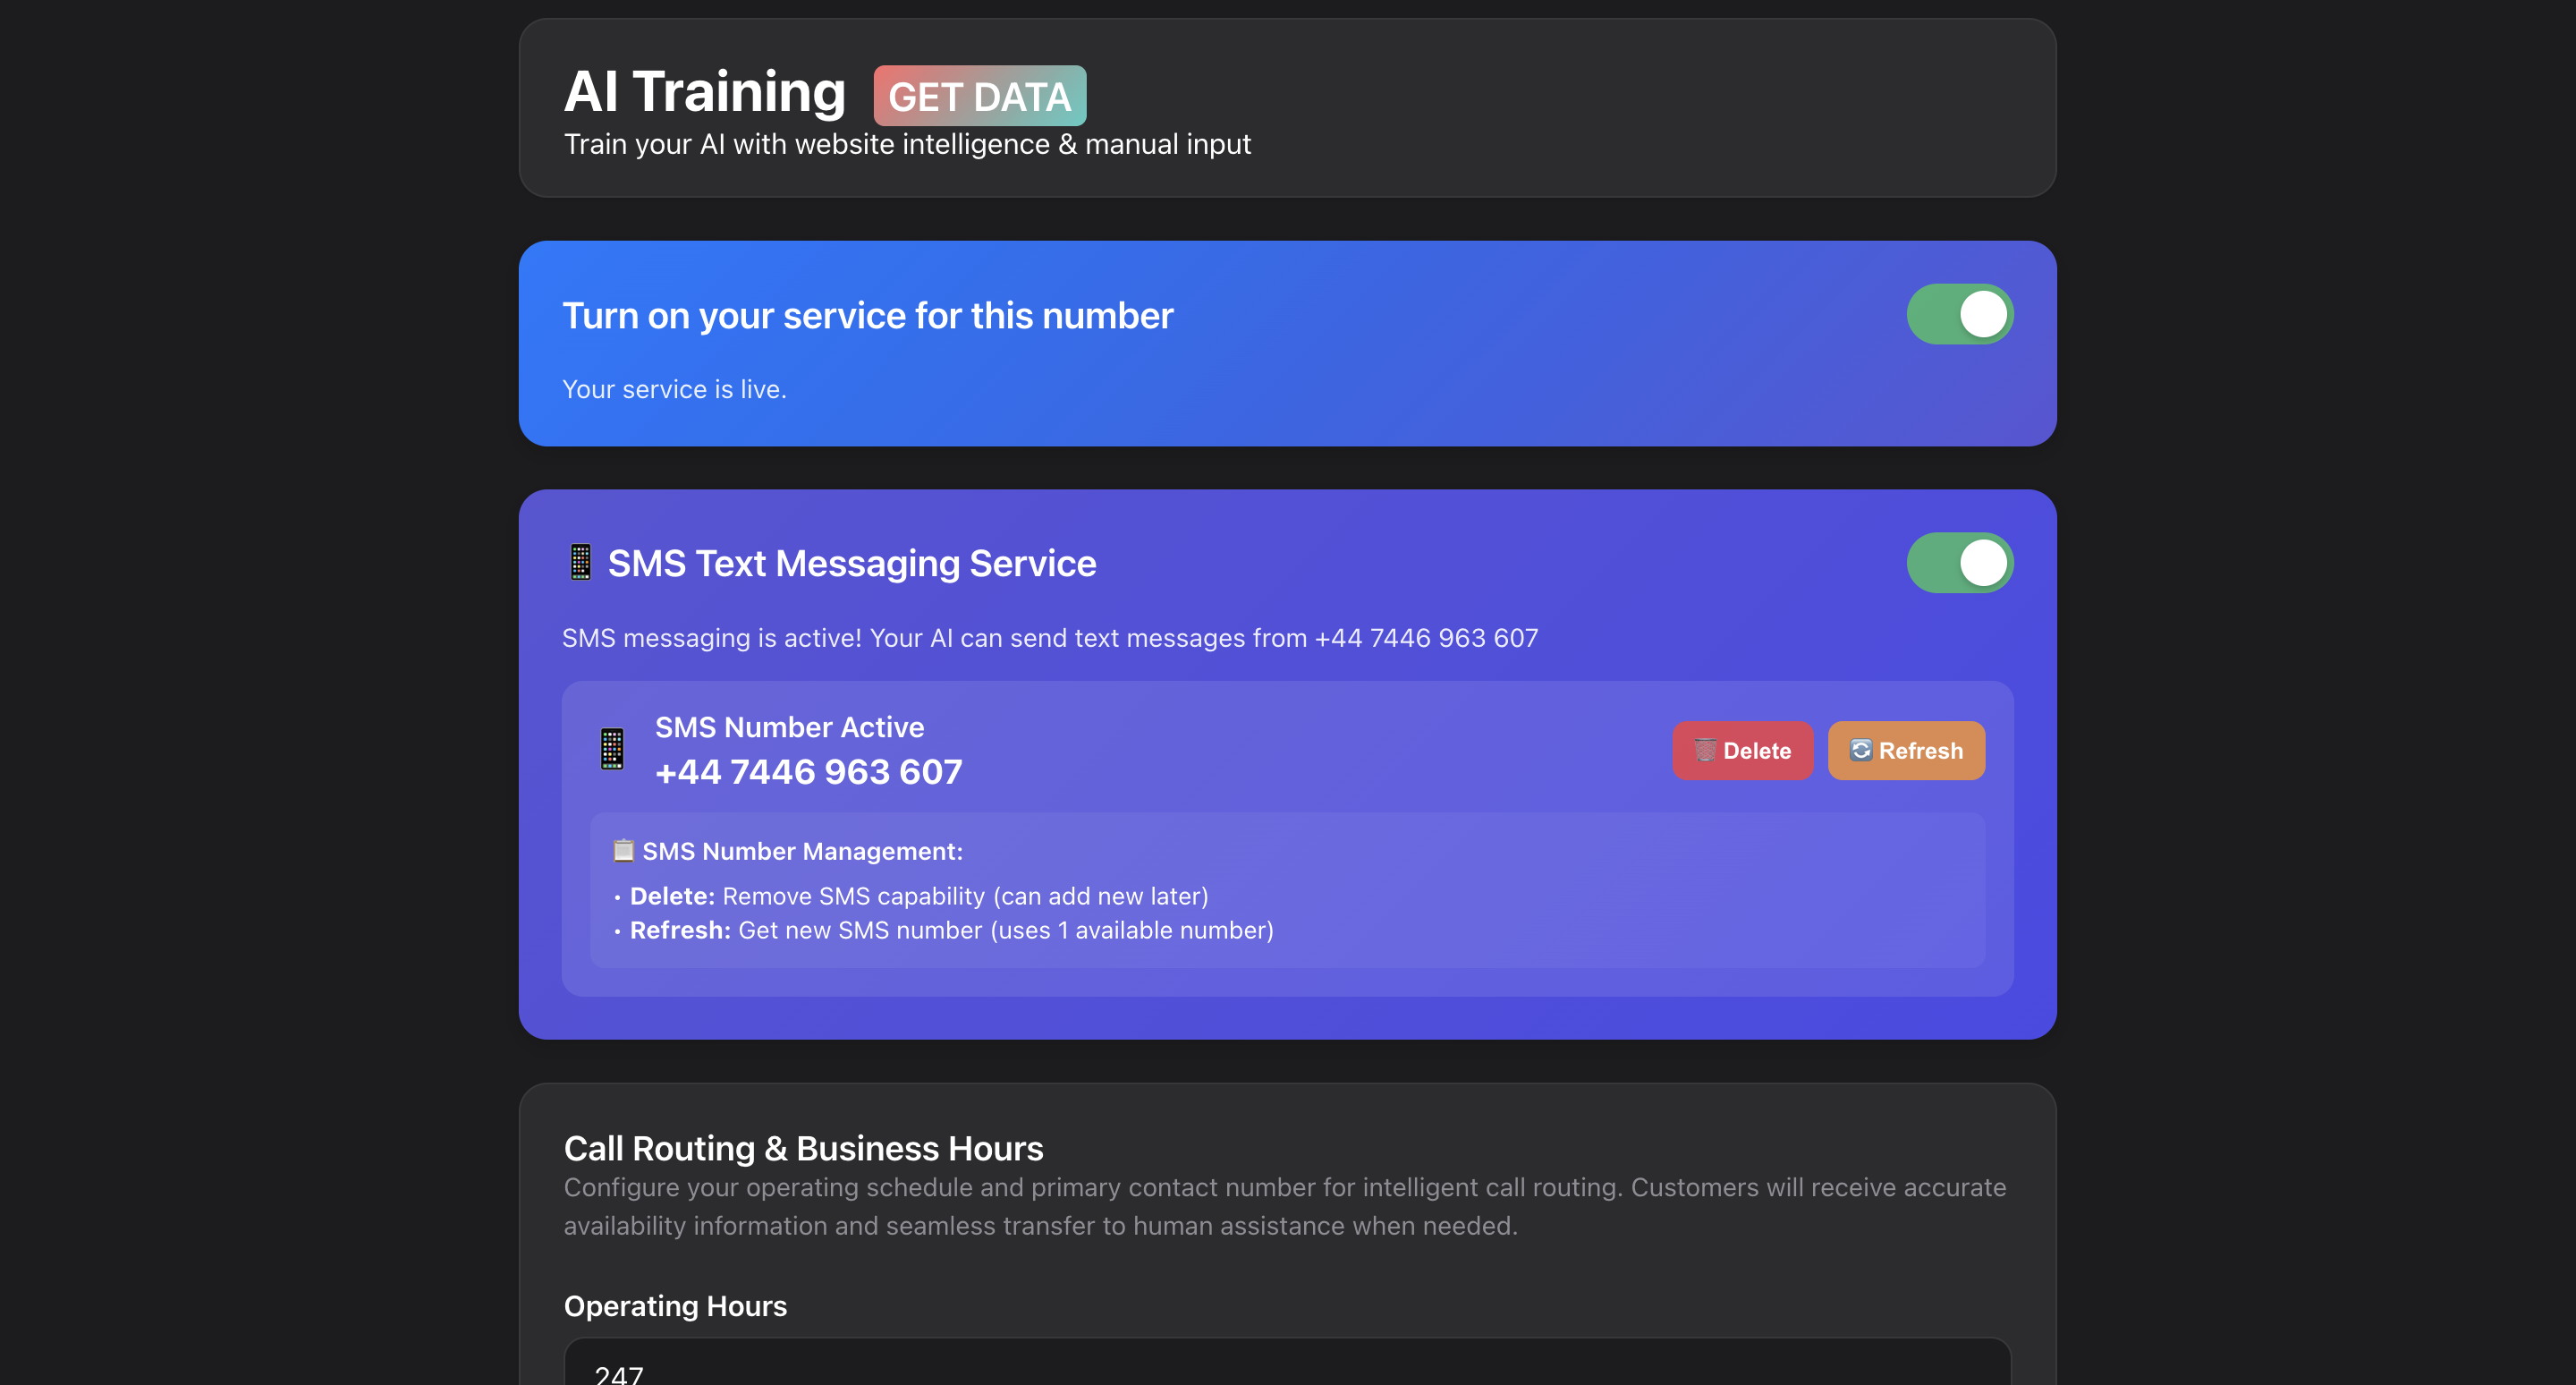The image size is (2576, 1385).
Task: Delete the active SMS number
Action: (x=1742, y=751)
